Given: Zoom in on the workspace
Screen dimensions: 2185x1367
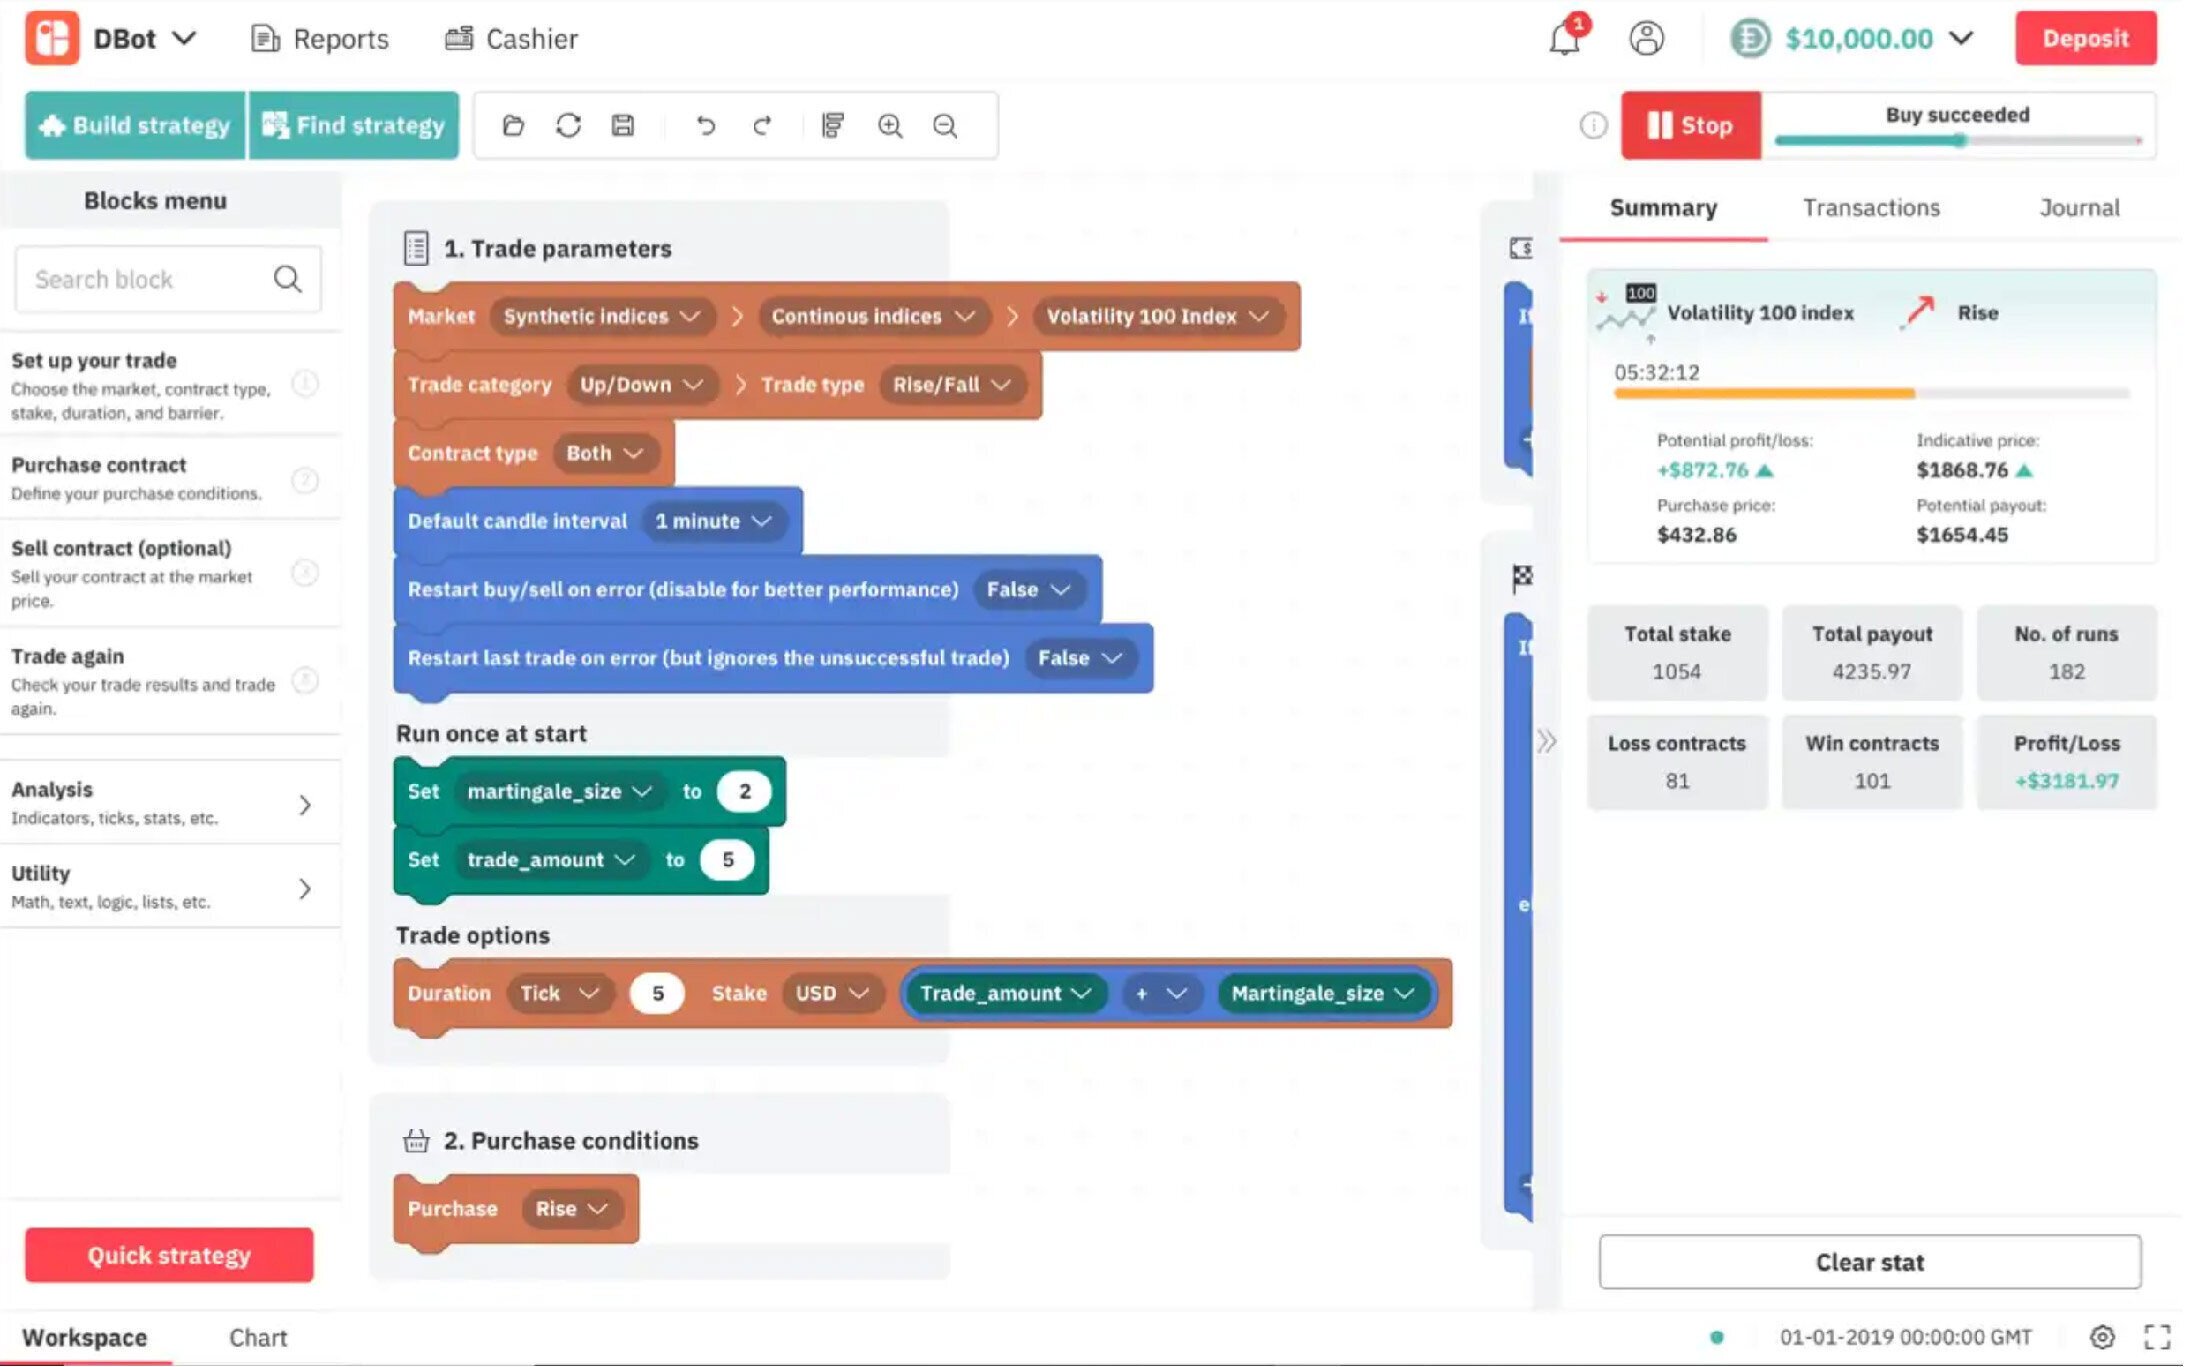Looking at the screenshot, I should pyautogui.click(x=890, y=125).
